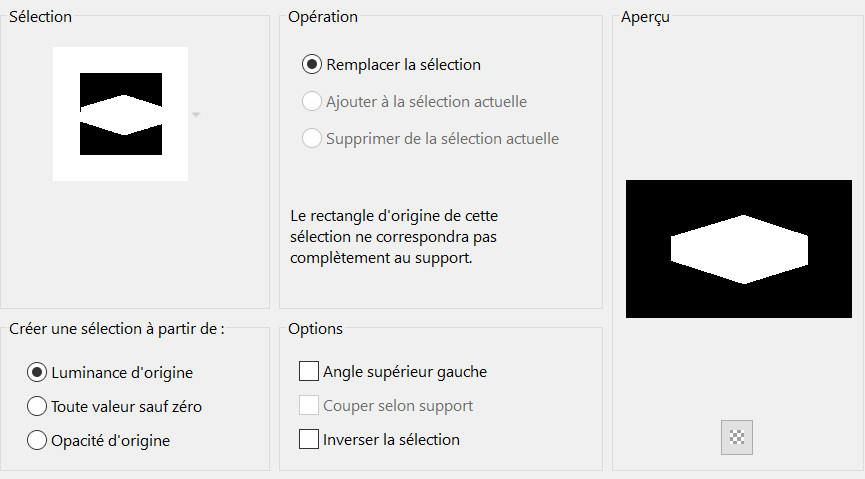Tick Couper selon support checkbox
Viewport: 865px width, 479px height.
coord(309,406)
